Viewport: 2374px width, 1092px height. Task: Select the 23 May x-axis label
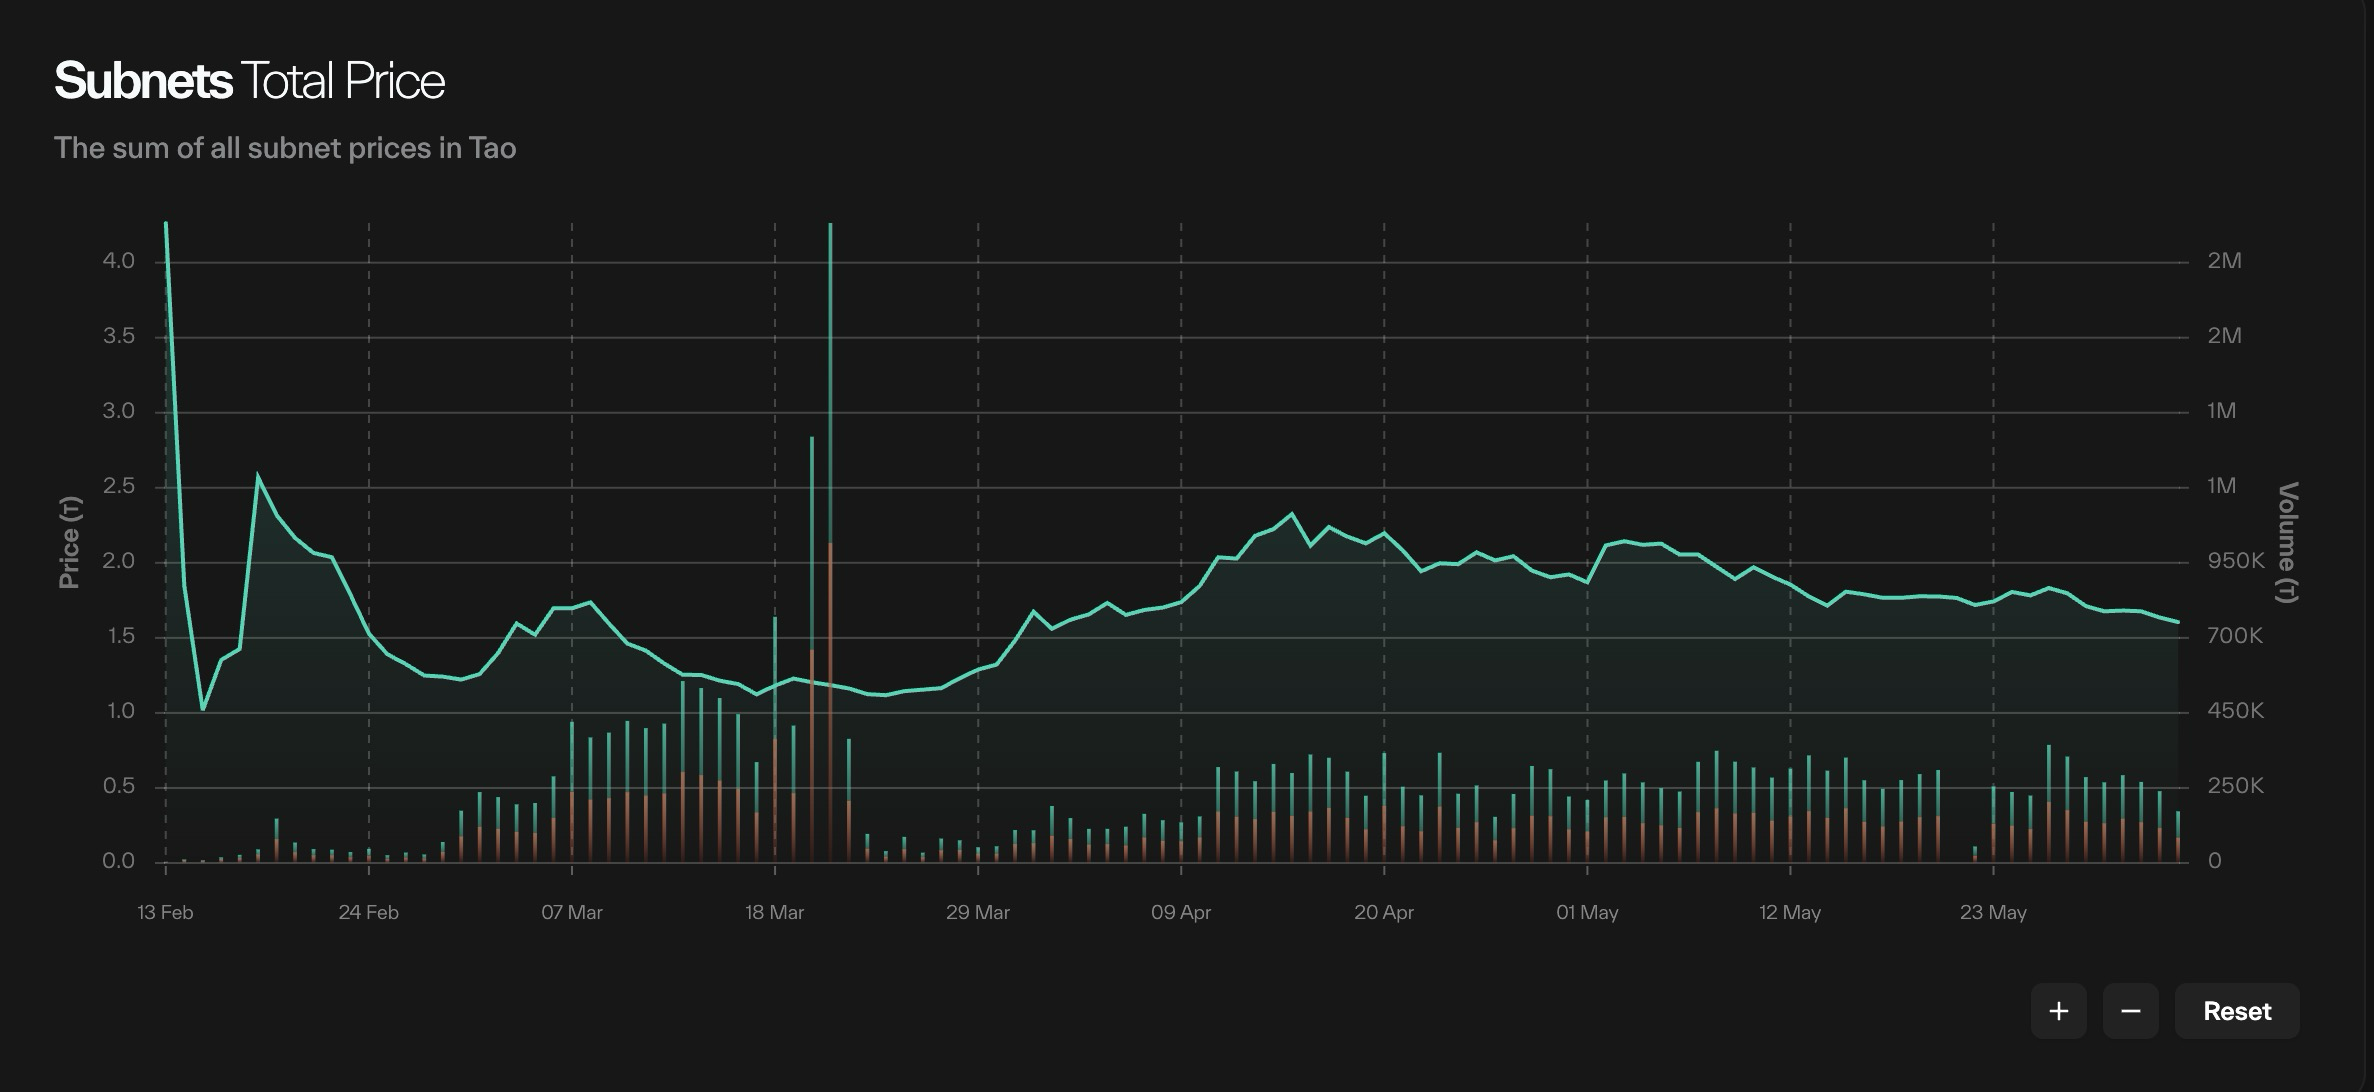coord(1992,912)
